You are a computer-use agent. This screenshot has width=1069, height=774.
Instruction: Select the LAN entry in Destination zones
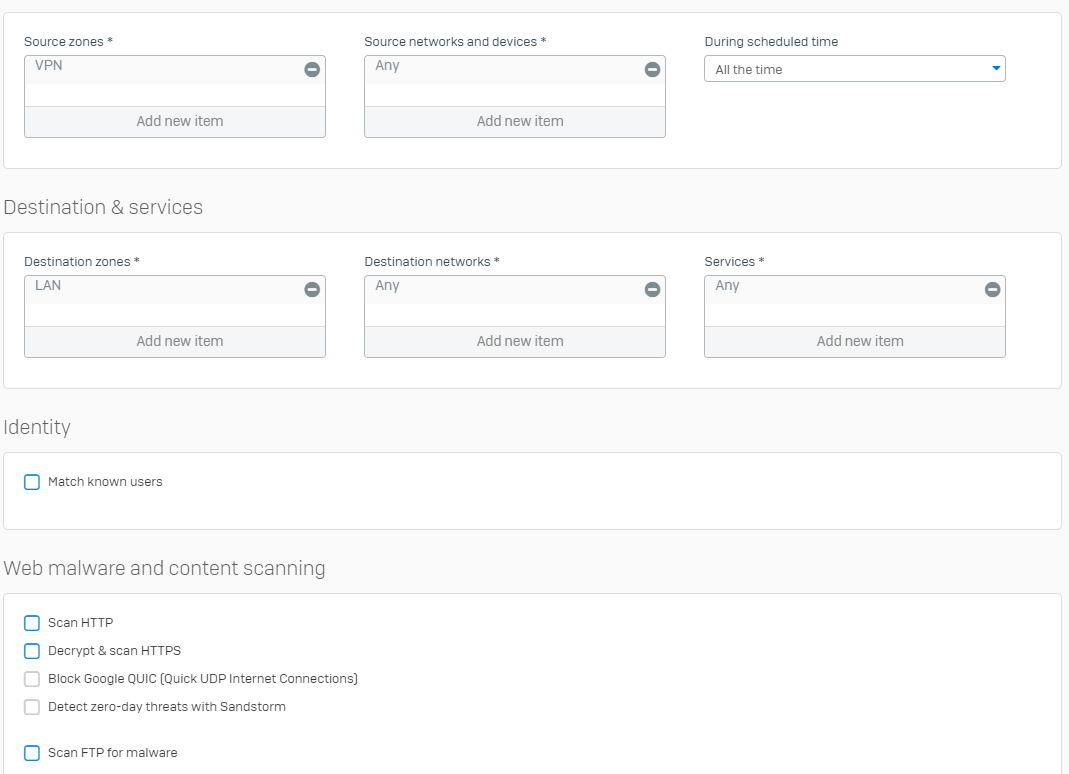(48, 286)
